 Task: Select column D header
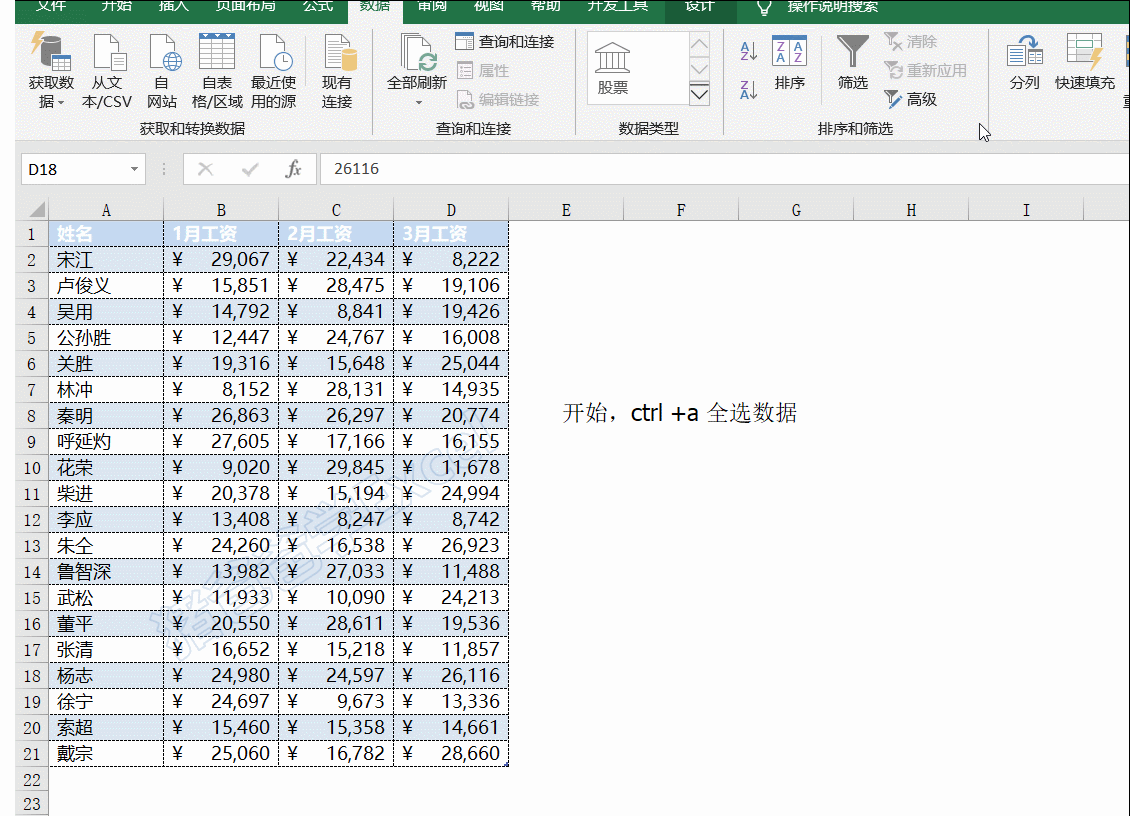451,210
